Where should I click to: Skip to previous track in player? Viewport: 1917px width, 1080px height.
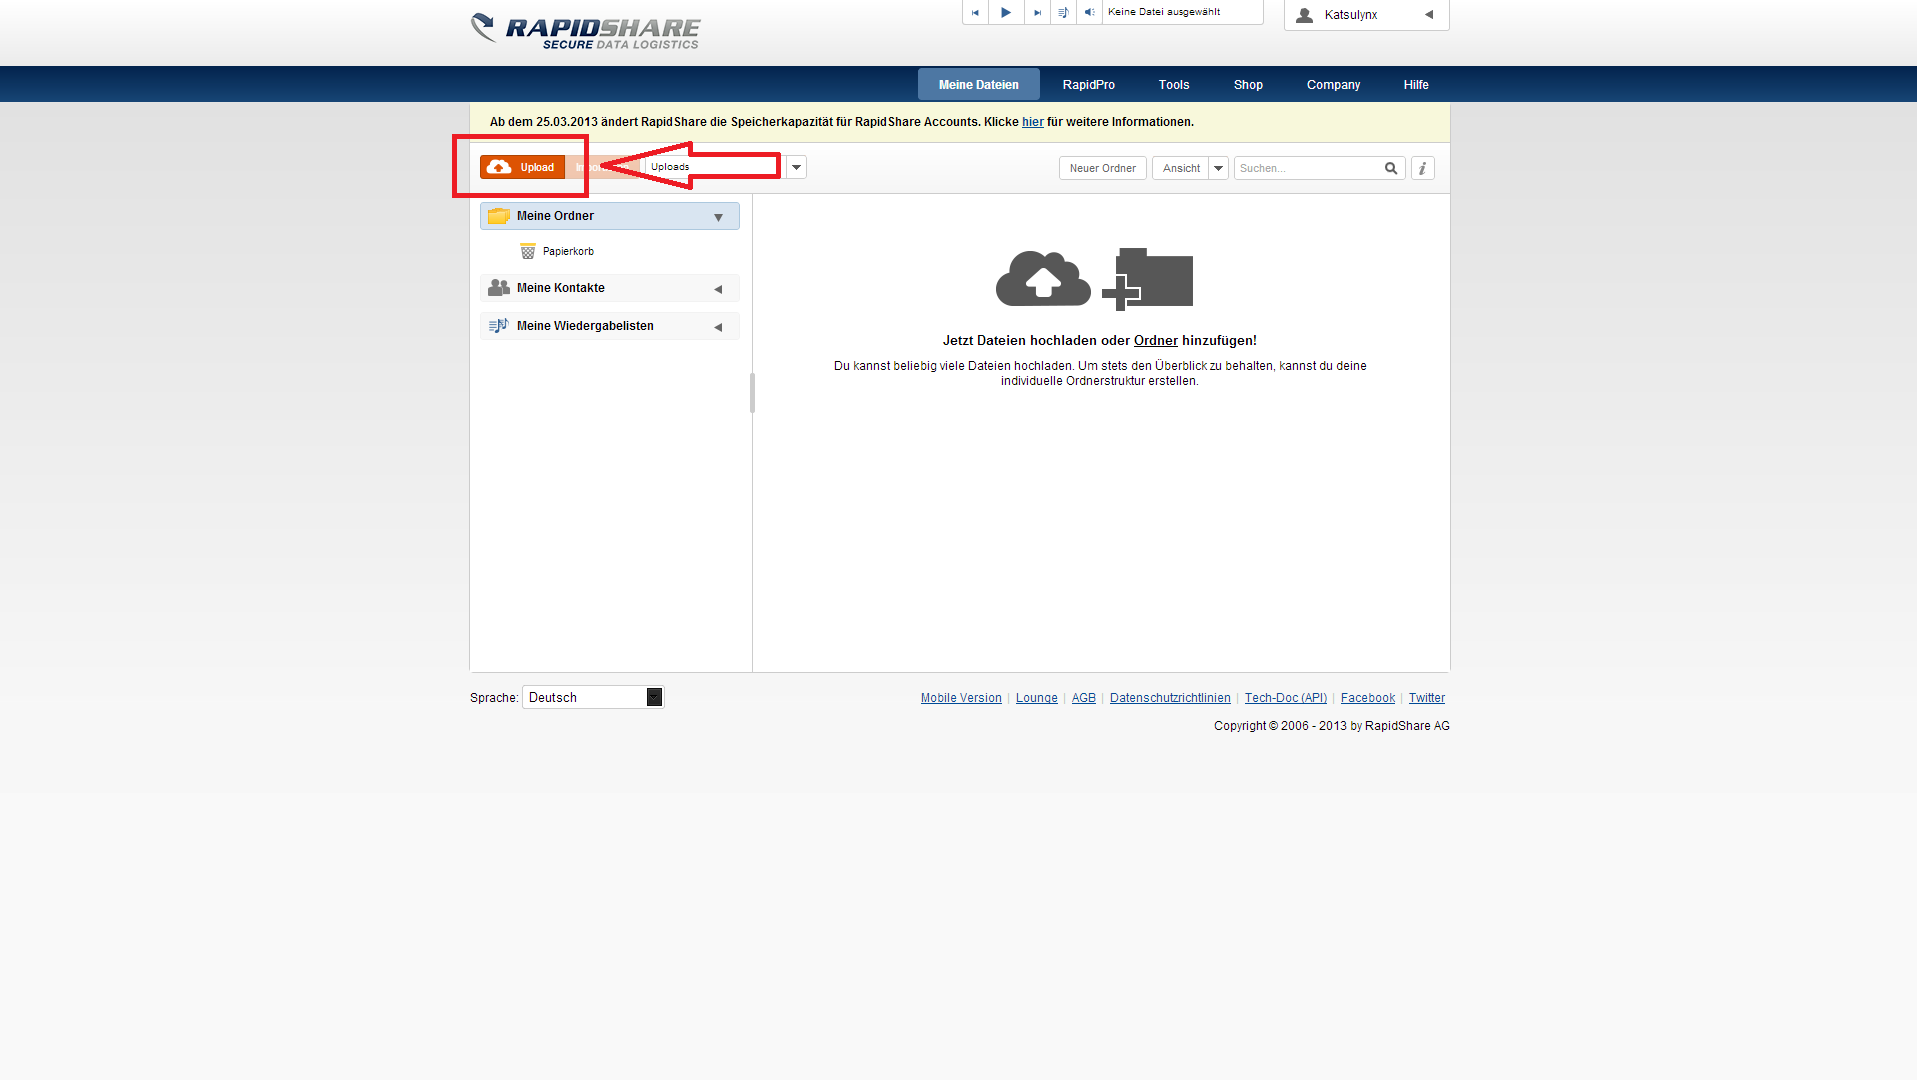(x=975, y=13)
